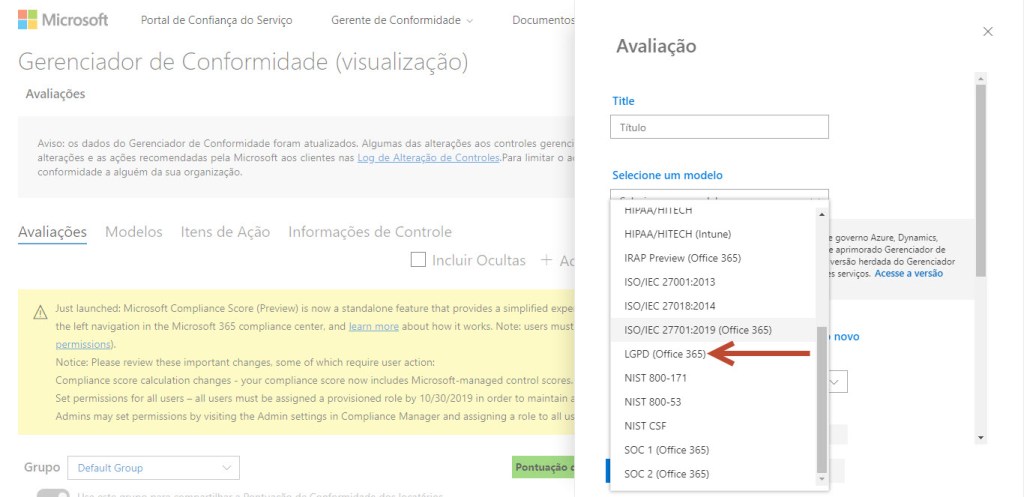Open the Informações de Controle tab
1024x497 pixels.
pos(370,232)
